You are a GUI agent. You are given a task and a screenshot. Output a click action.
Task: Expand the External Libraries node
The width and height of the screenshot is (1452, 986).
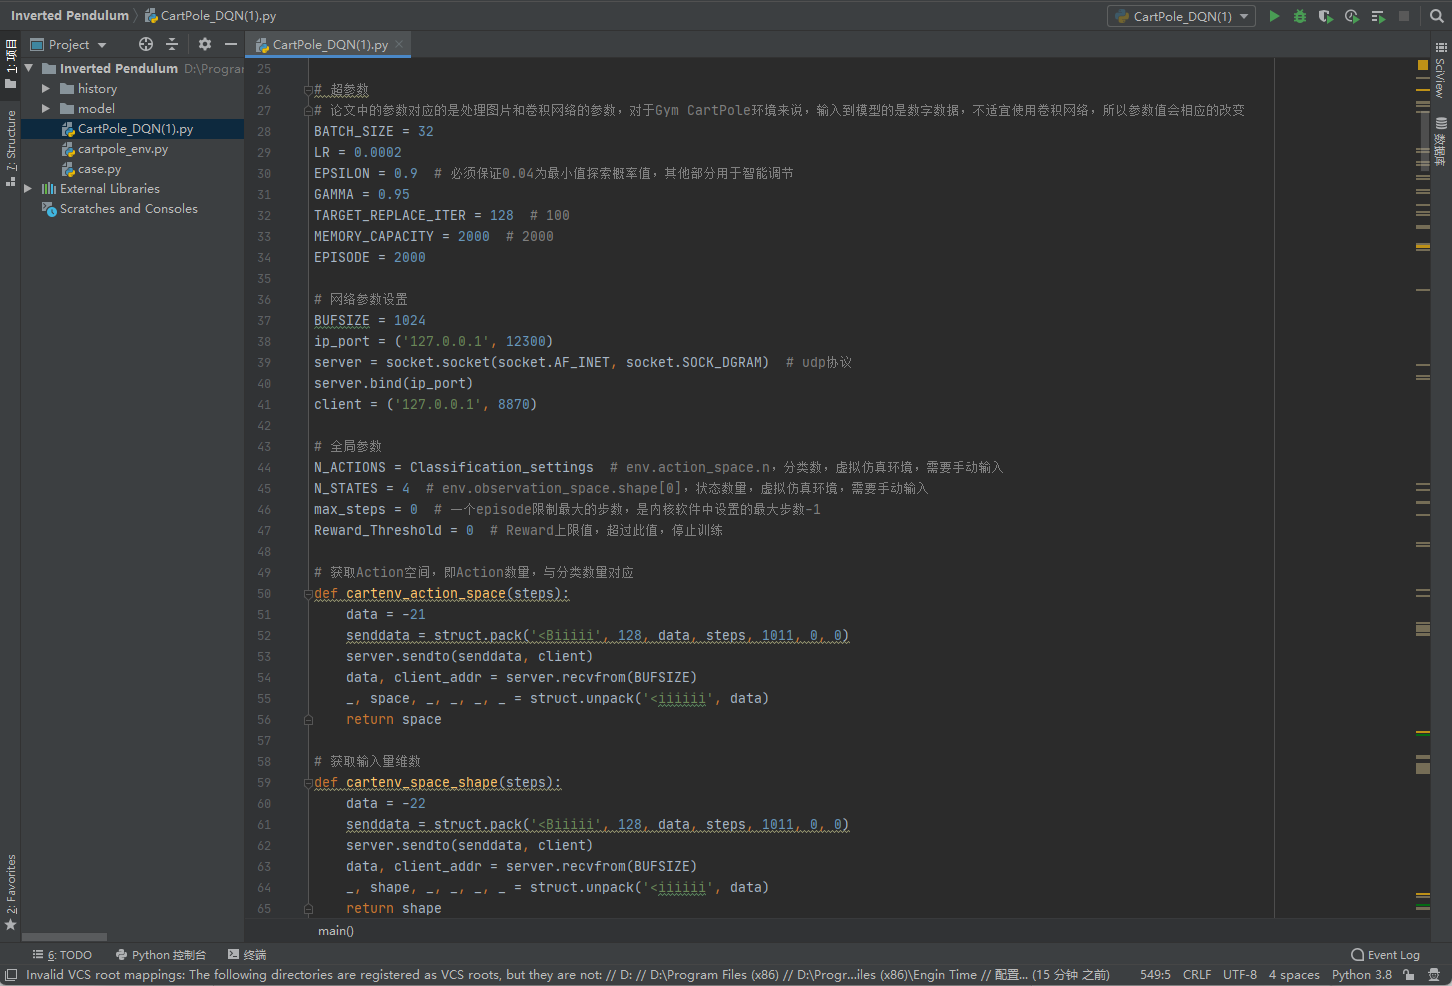[x=28, y=189]
